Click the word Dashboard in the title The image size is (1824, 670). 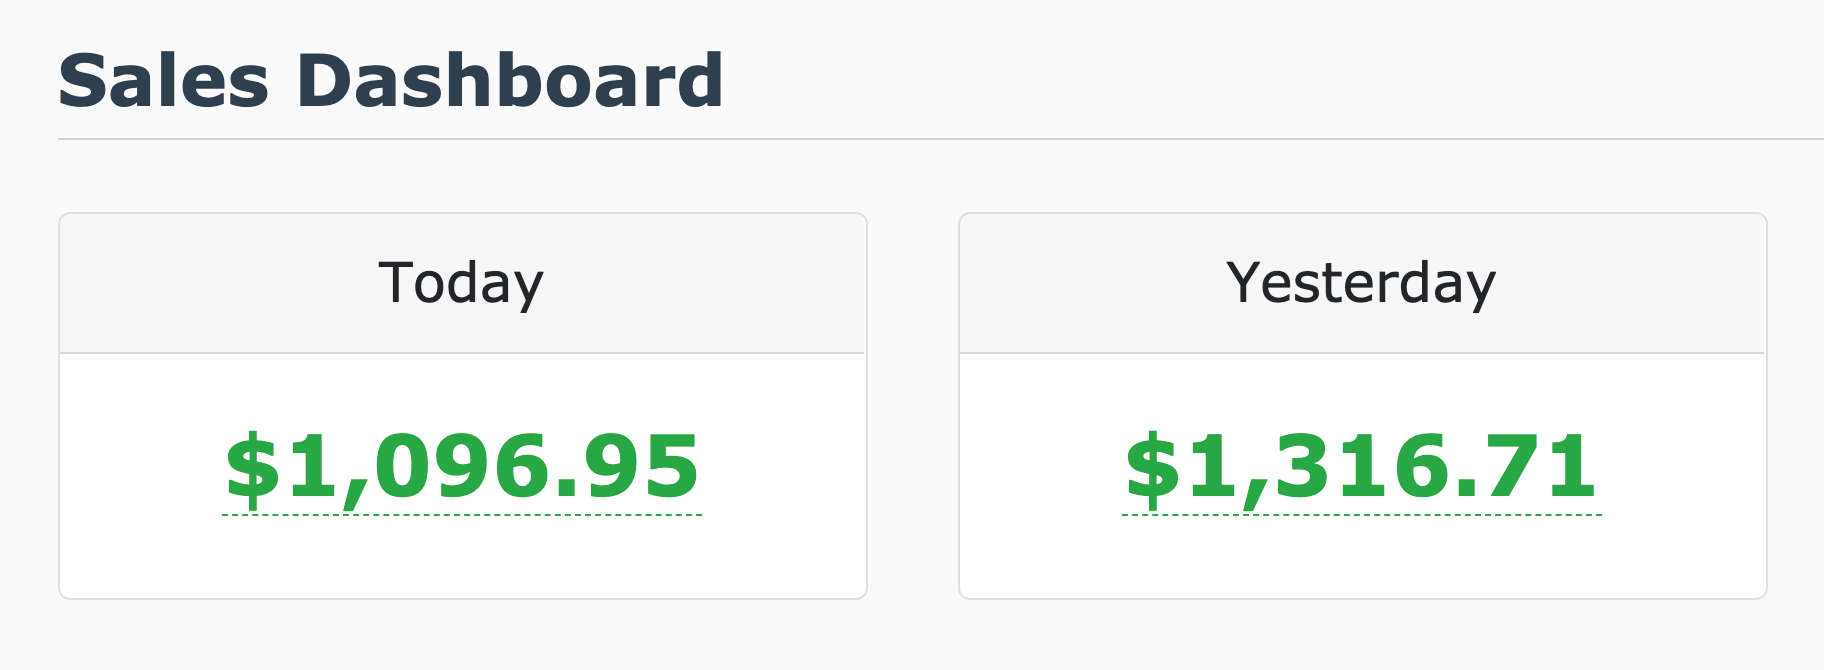[x=510, y=81]
